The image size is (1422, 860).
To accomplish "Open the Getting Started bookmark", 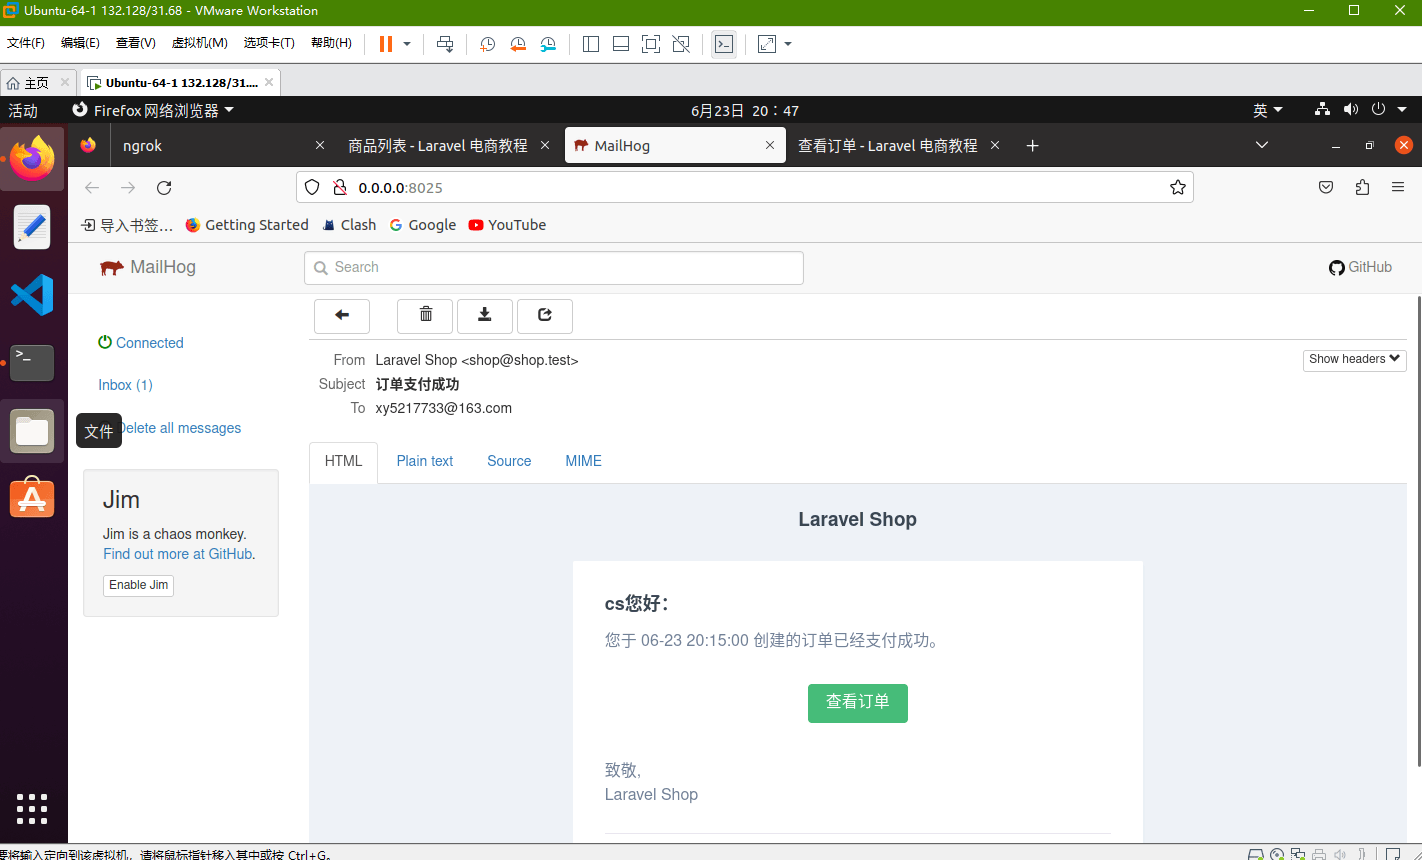I will pos(247,225).
